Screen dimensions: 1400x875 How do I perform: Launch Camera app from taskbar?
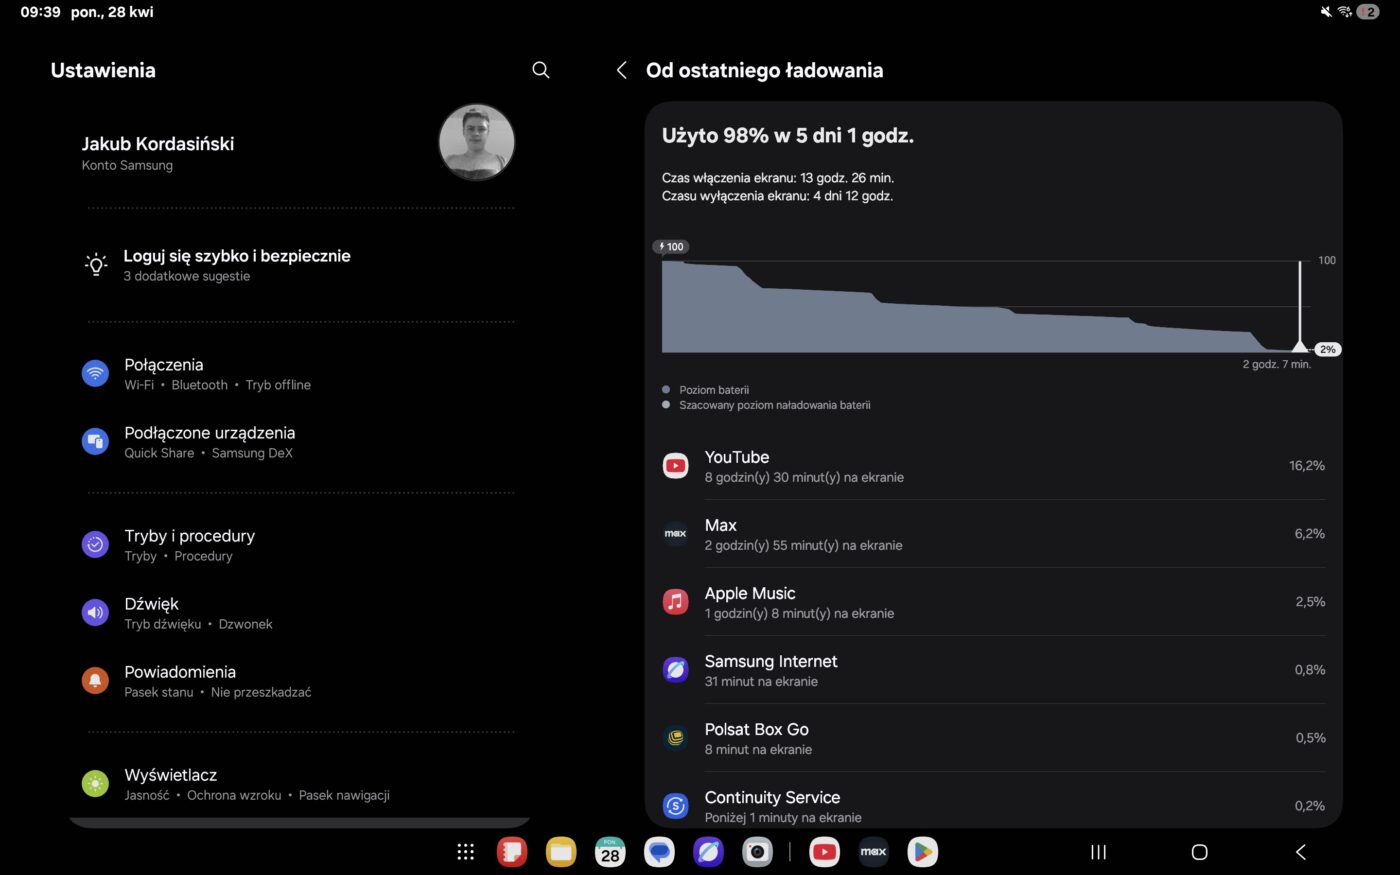coord(757,852)
